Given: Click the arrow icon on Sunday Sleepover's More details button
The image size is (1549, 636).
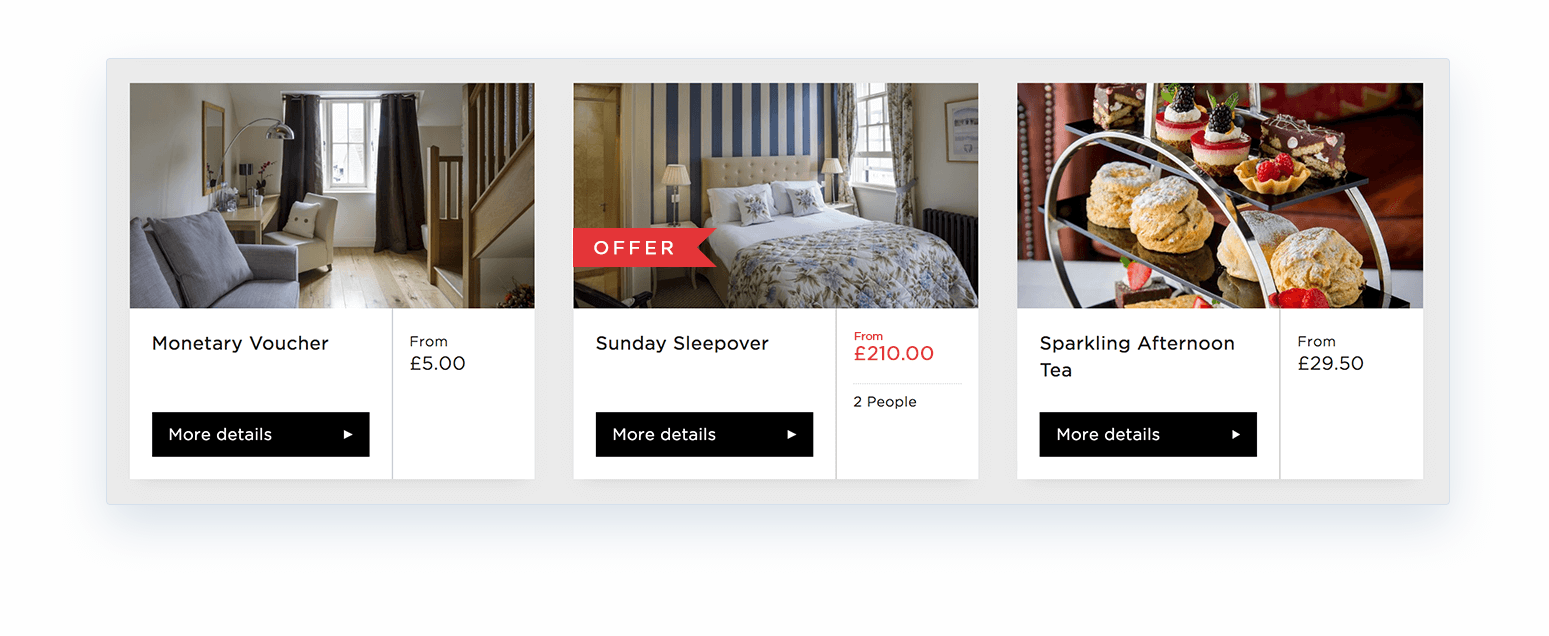Looking at the screenshot, I should click(791, 434).
